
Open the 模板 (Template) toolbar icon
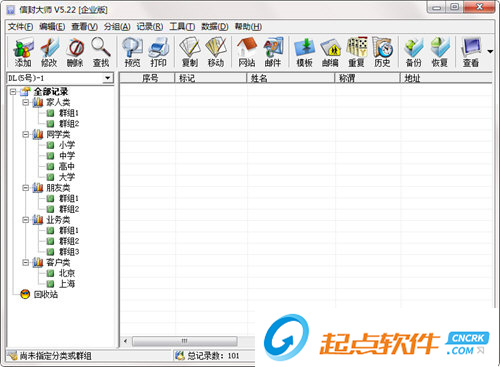click(x=304, y=52)
